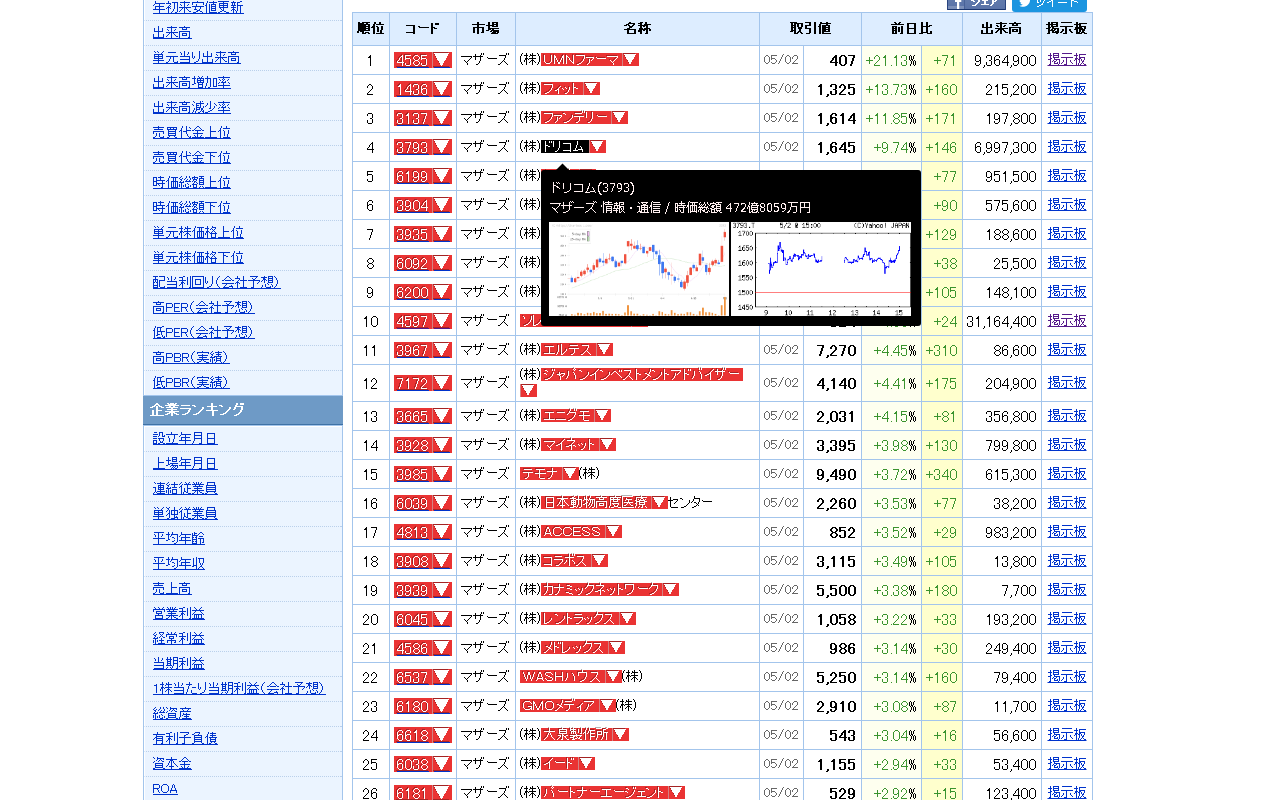1280x800 pixels.
Task: Click arrow icon after UMNファーマ name
Action: pyautogui.click(x=630, y=60)
